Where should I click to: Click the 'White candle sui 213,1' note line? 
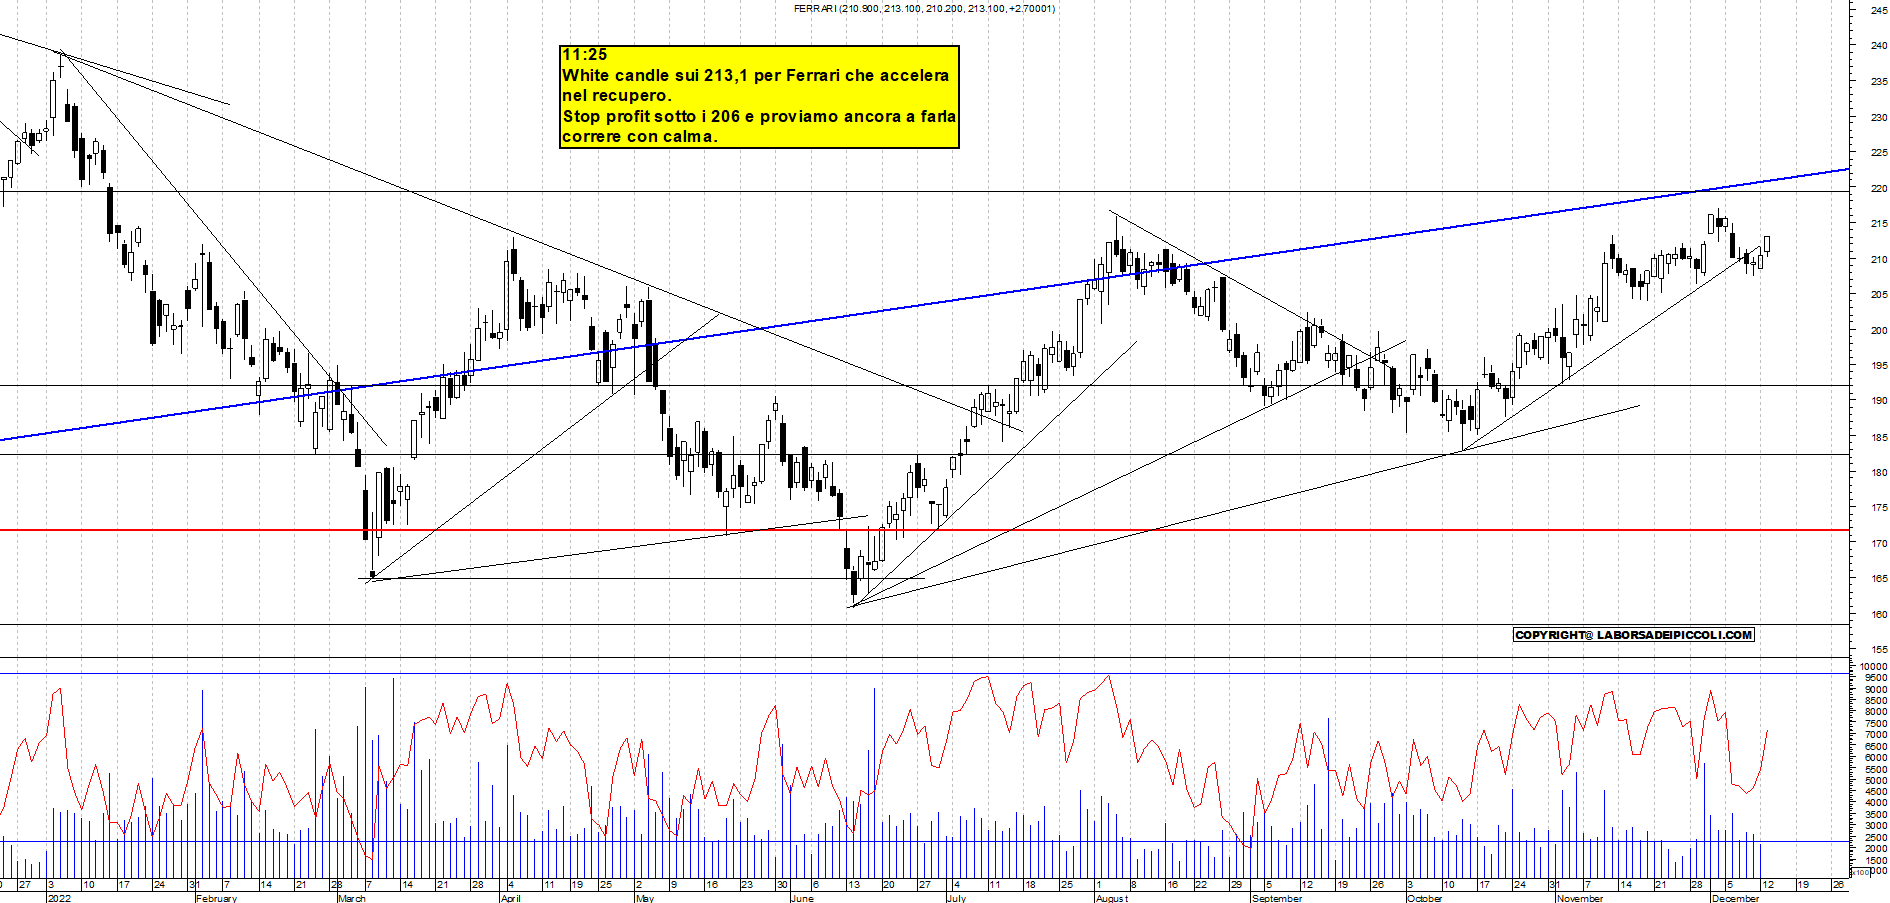[755, 75]
